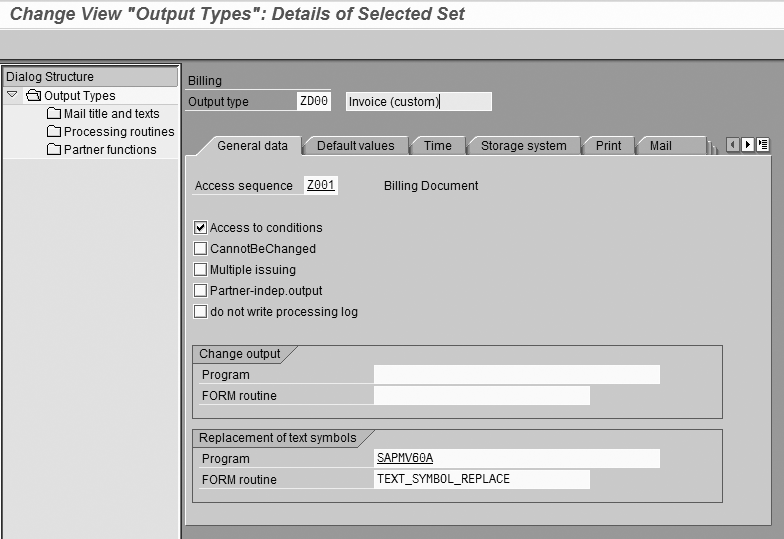Click the Change output Program field
This screenshot has height=539, width=784.
tap(516, 375)
